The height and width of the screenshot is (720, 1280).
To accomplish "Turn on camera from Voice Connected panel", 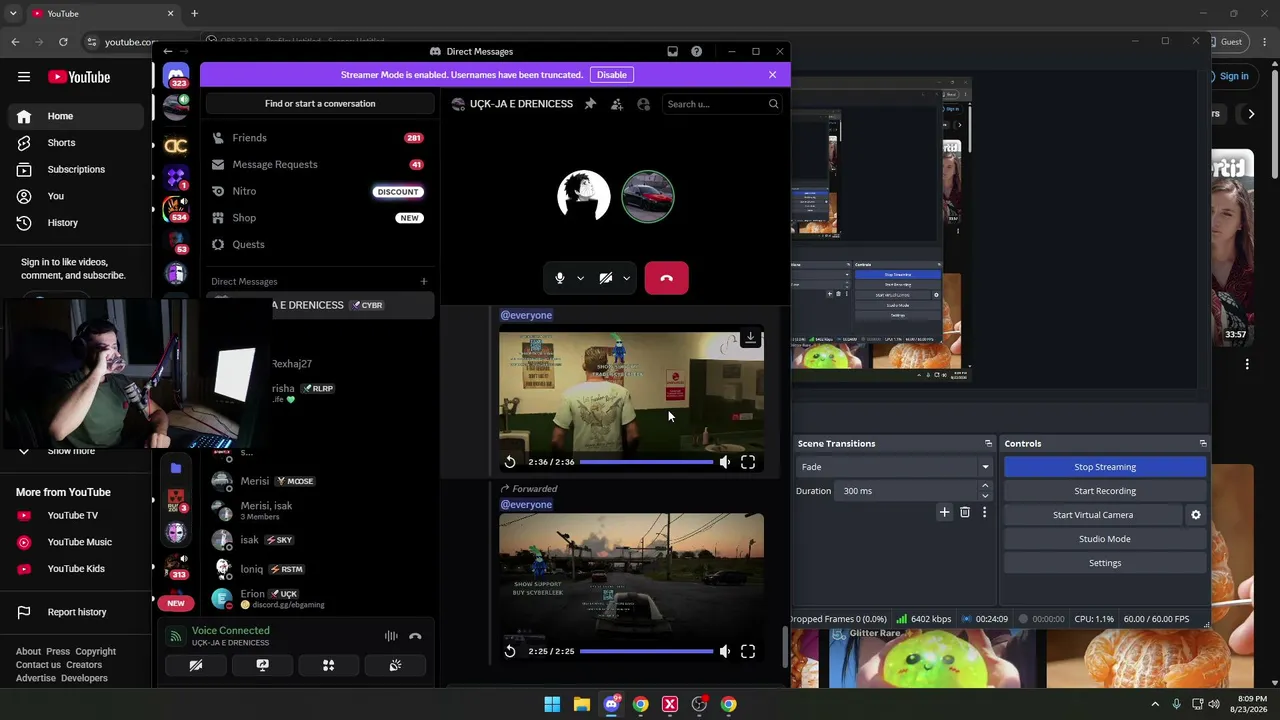I will [196, 665].
